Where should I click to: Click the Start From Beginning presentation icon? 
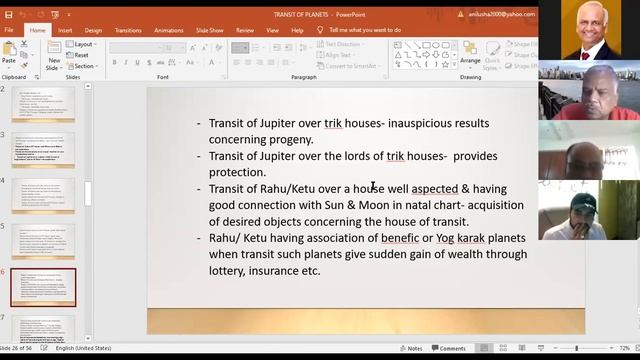[55, 15]
